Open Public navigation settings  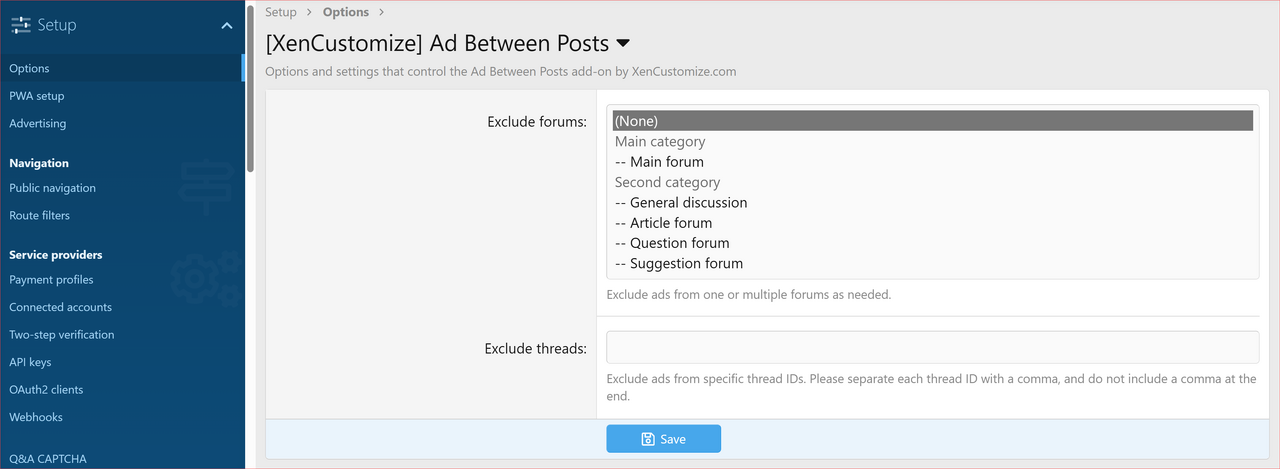(53, 188)
